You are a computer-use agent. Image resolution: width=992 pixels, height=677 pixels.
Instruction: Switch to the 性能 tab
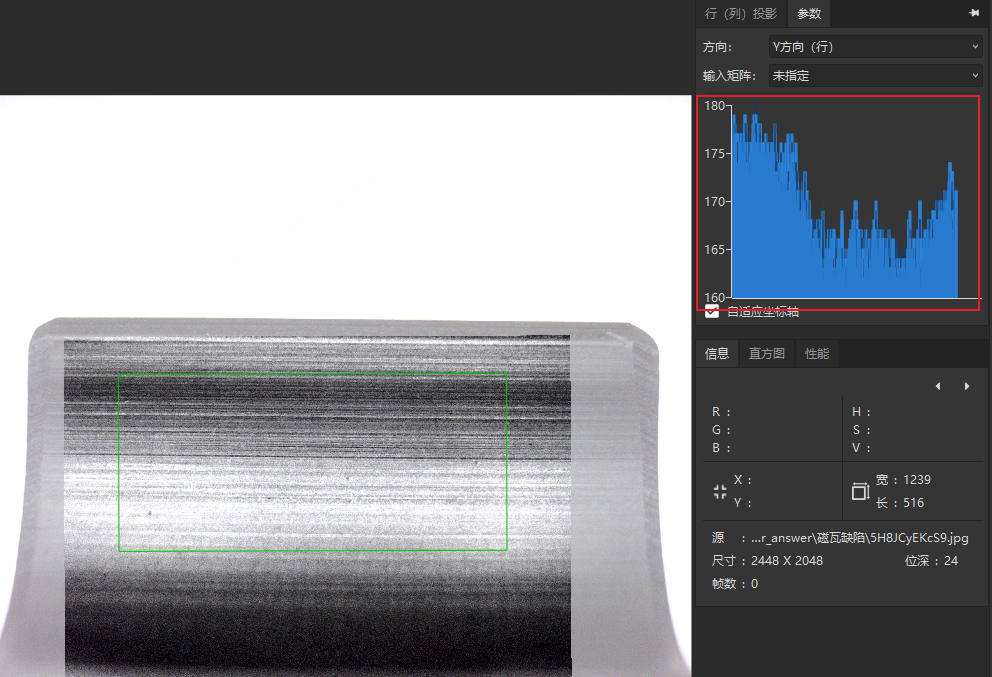[817, 353]
